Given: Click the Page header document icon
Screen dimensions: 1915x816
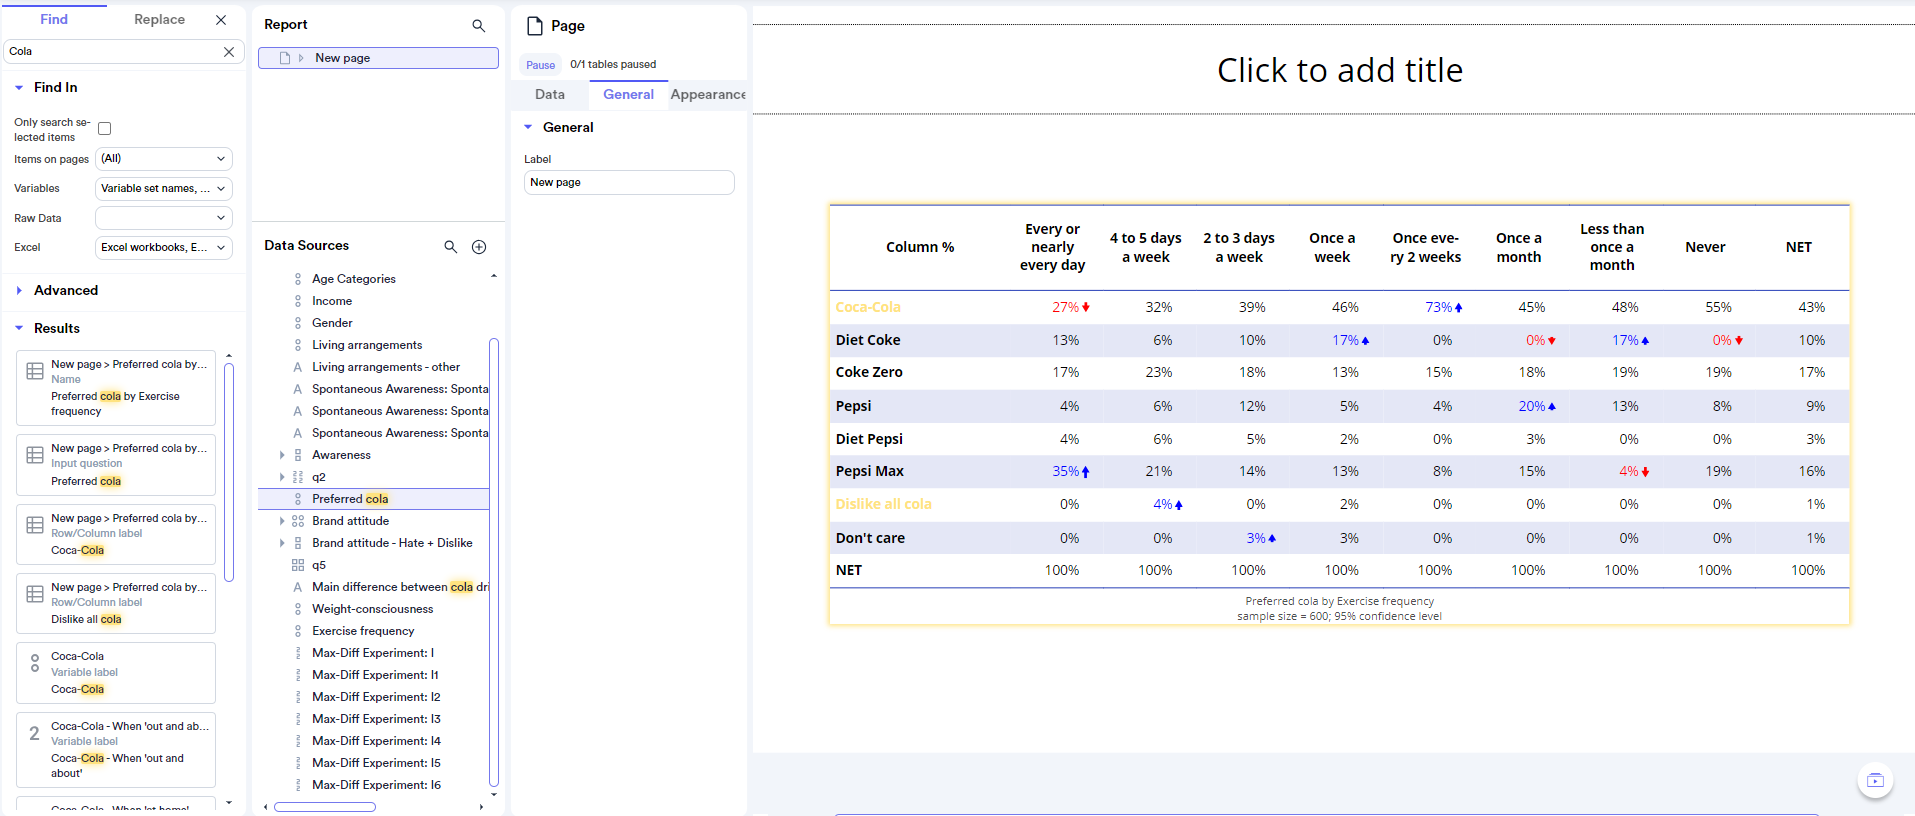Looking at the screenshot, I should pyautogui.click(x=535, y=26).
